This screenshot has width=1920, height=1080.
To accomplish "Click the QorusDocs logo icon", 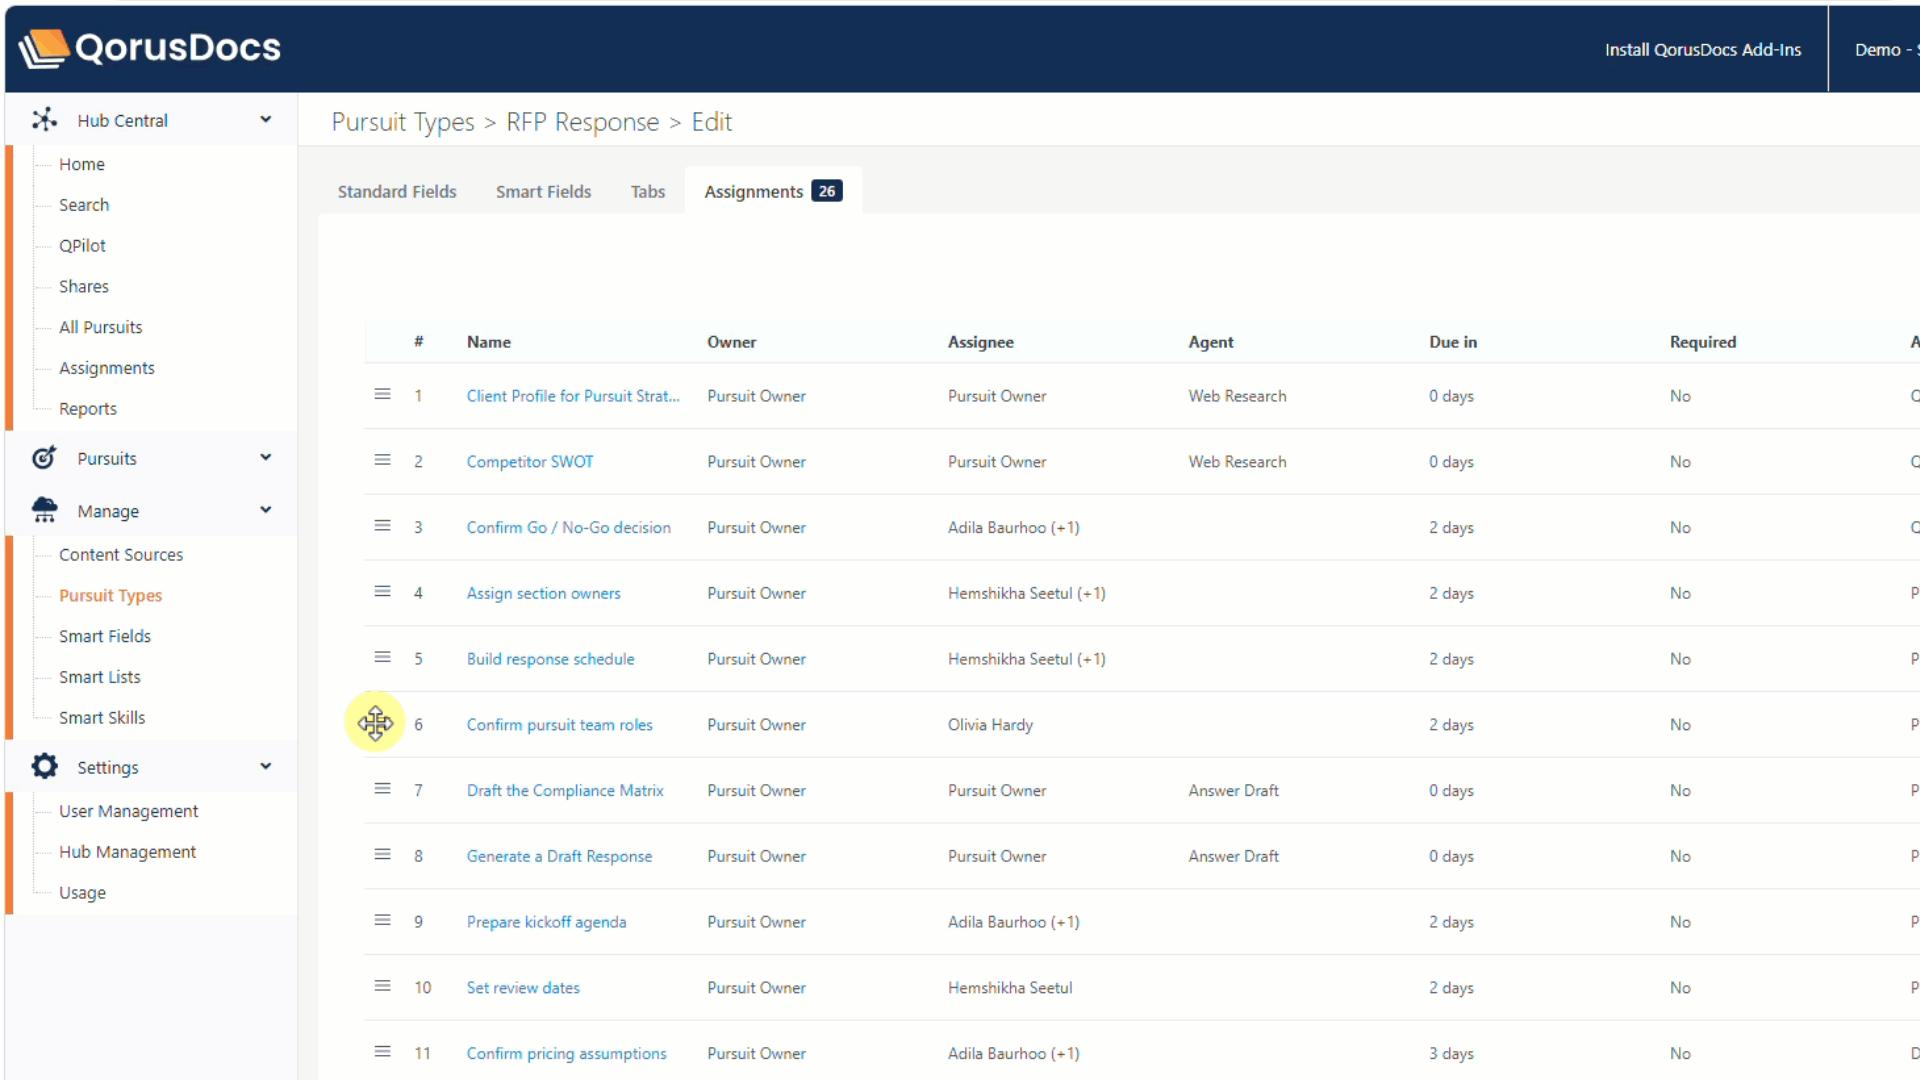I will point(43,48).
